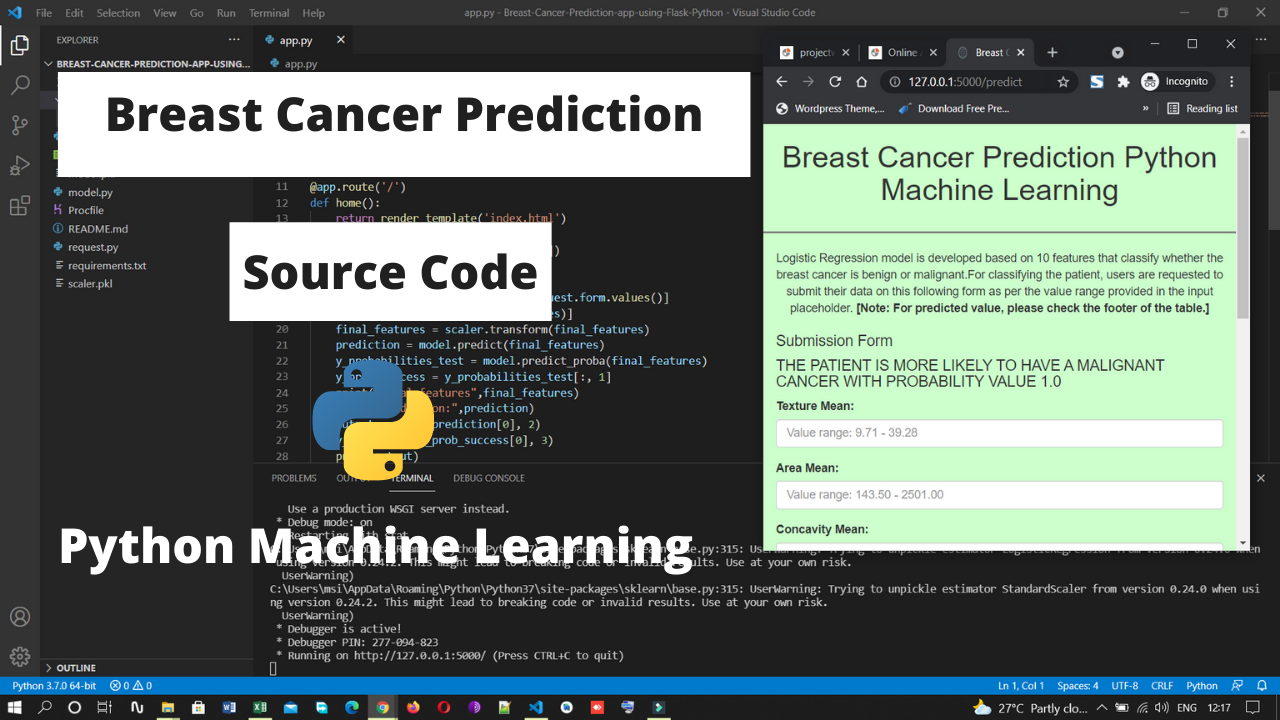Click the Texture Mean input field
The height and width of the screenshot is (720, 1280).
[999, 433]
